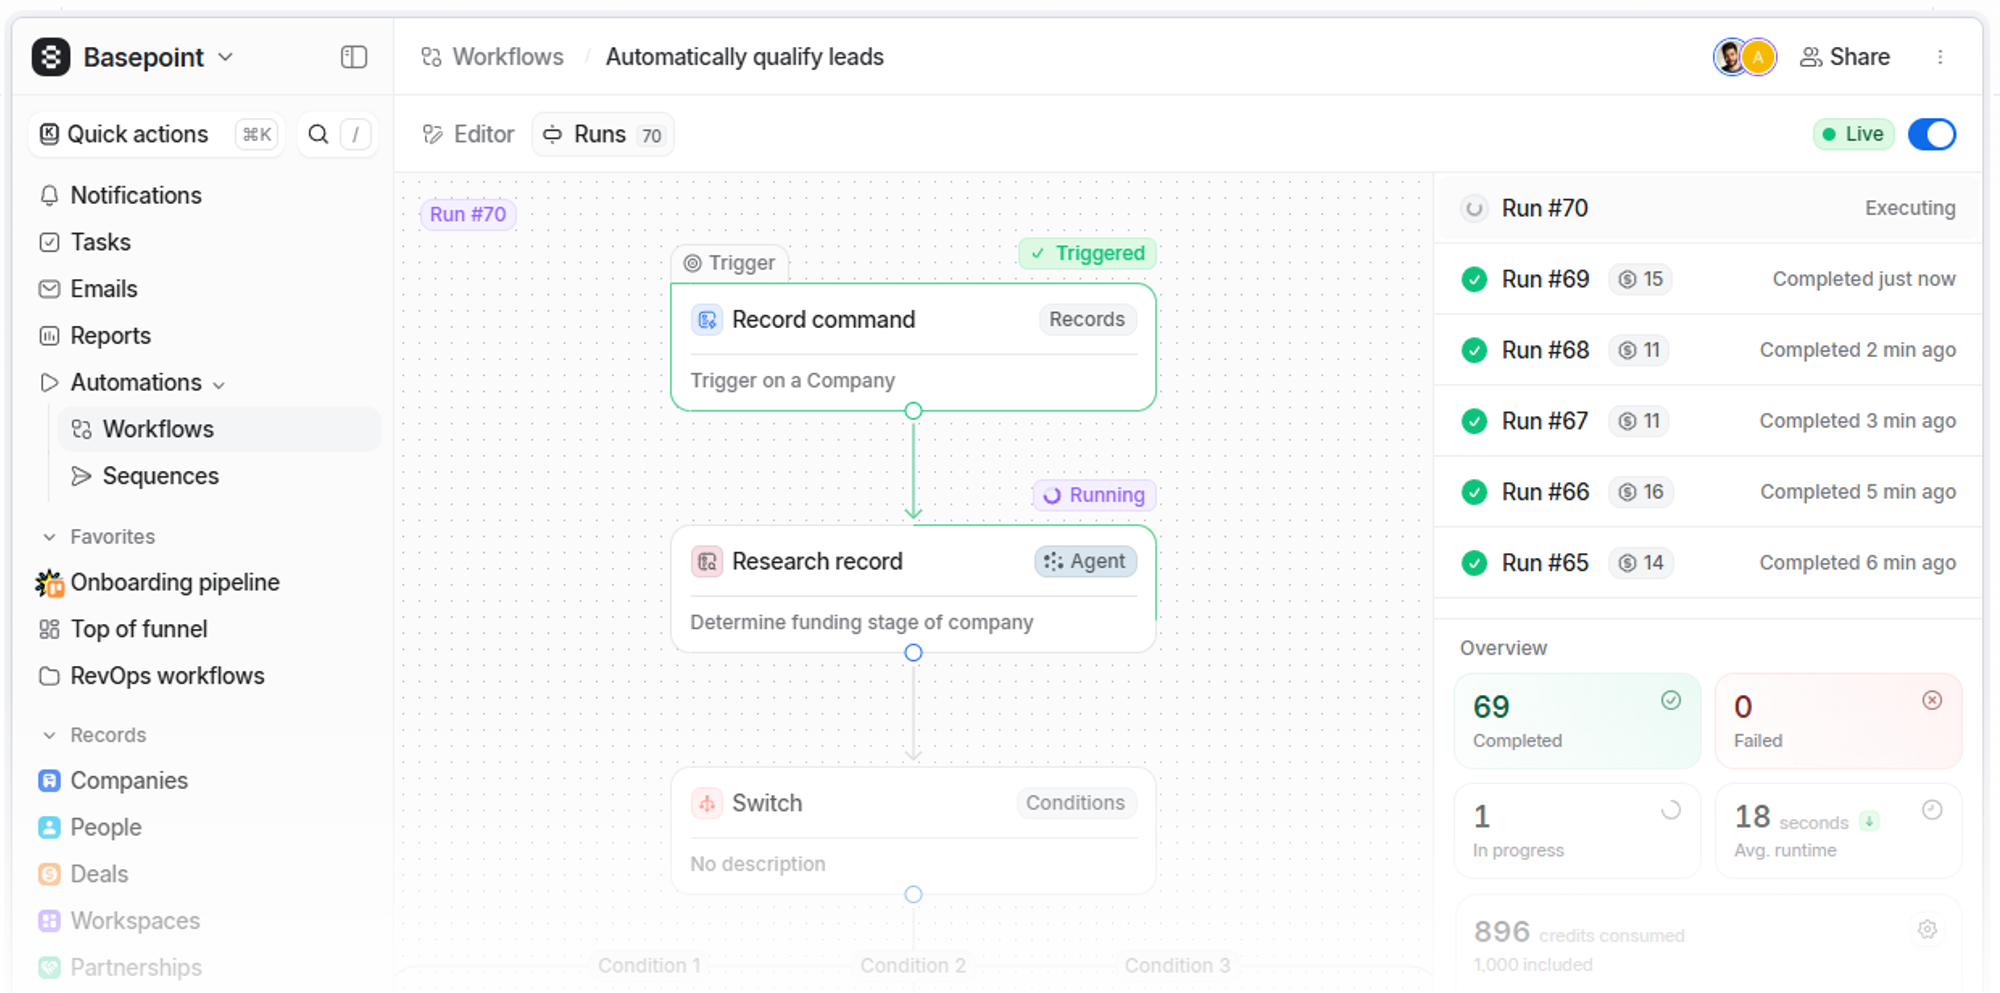This screenshot has width=2000, height=993.
Task: Click the 69 Completed overview card
Action: (x=1577, y=721)
